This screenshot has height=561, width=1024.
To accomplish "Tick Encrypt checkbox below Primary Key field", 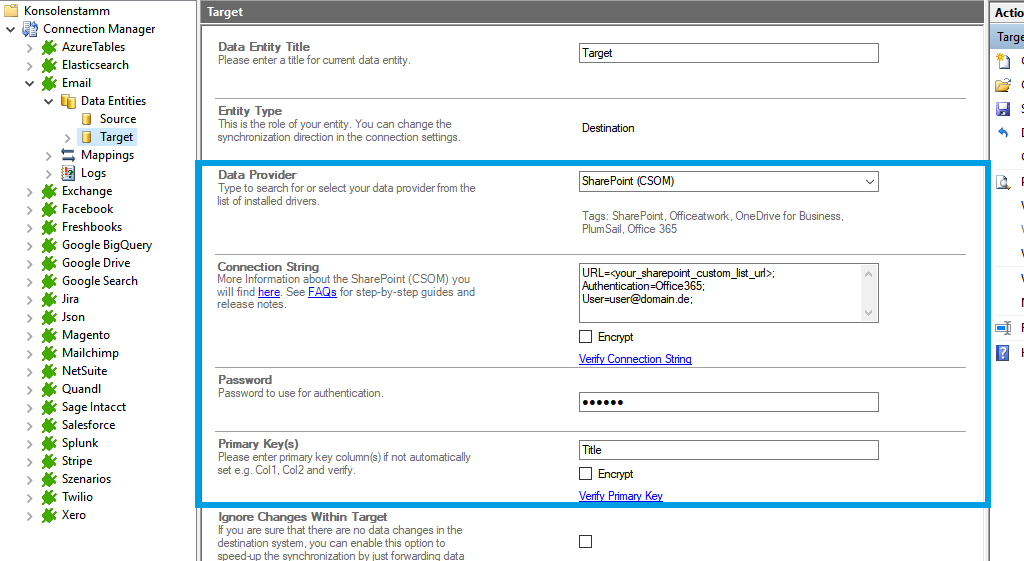I will (x=586, y=474).
